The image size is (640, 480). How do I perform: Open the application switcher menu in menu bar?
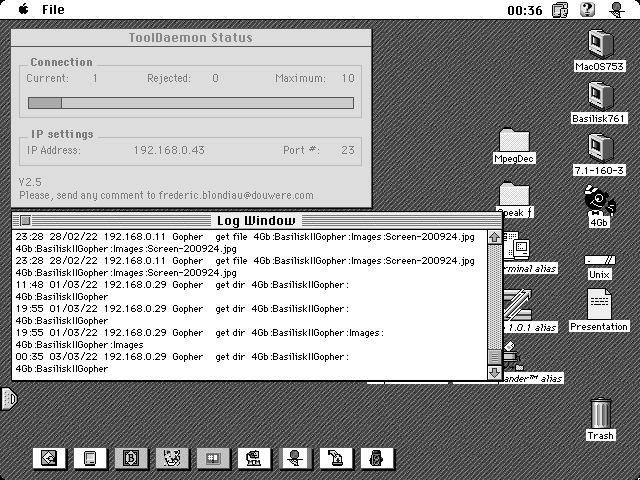(x=617, y=10)
